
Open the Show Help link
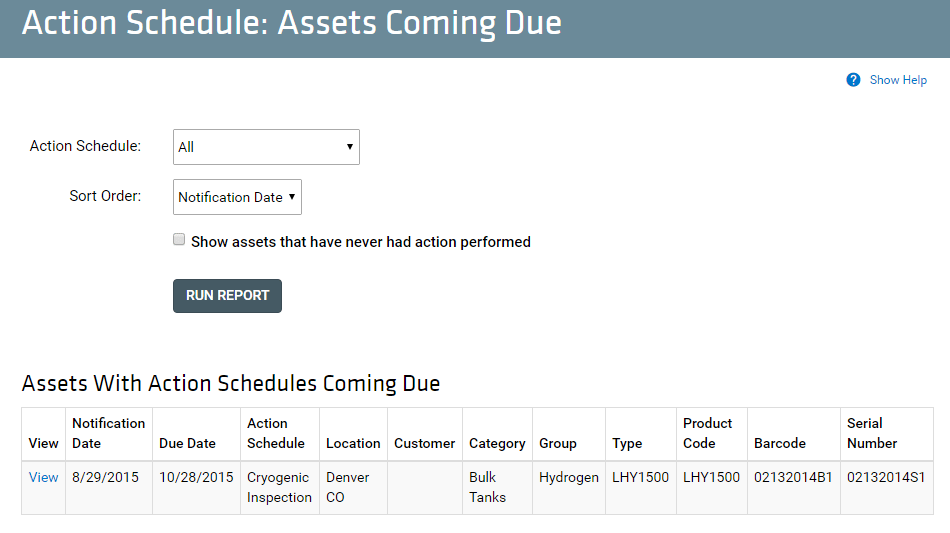898,80
